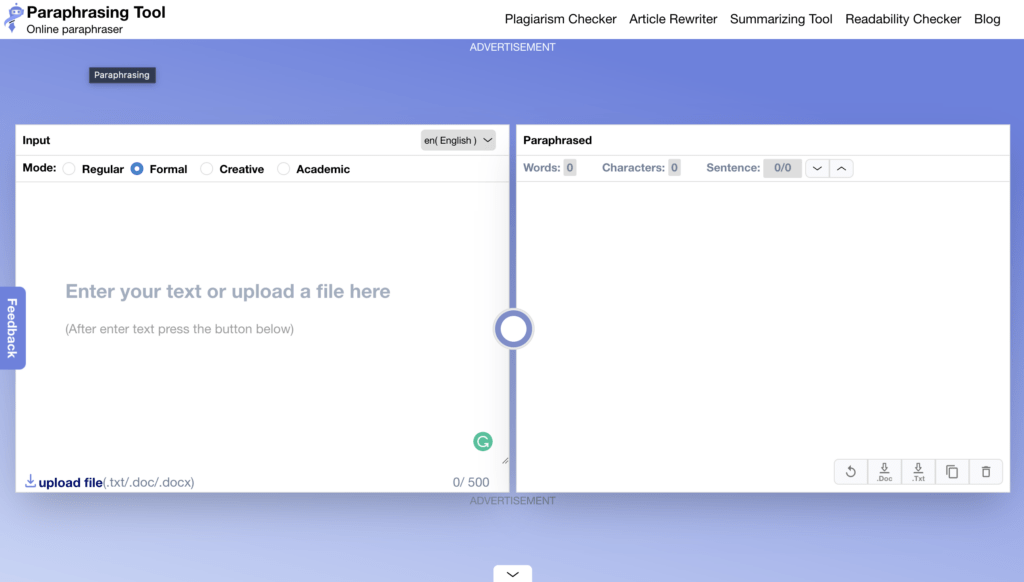Viewport: 1024px width, 582px height.
Task: Click the round paraphrase button
Action: coord(513,329)
